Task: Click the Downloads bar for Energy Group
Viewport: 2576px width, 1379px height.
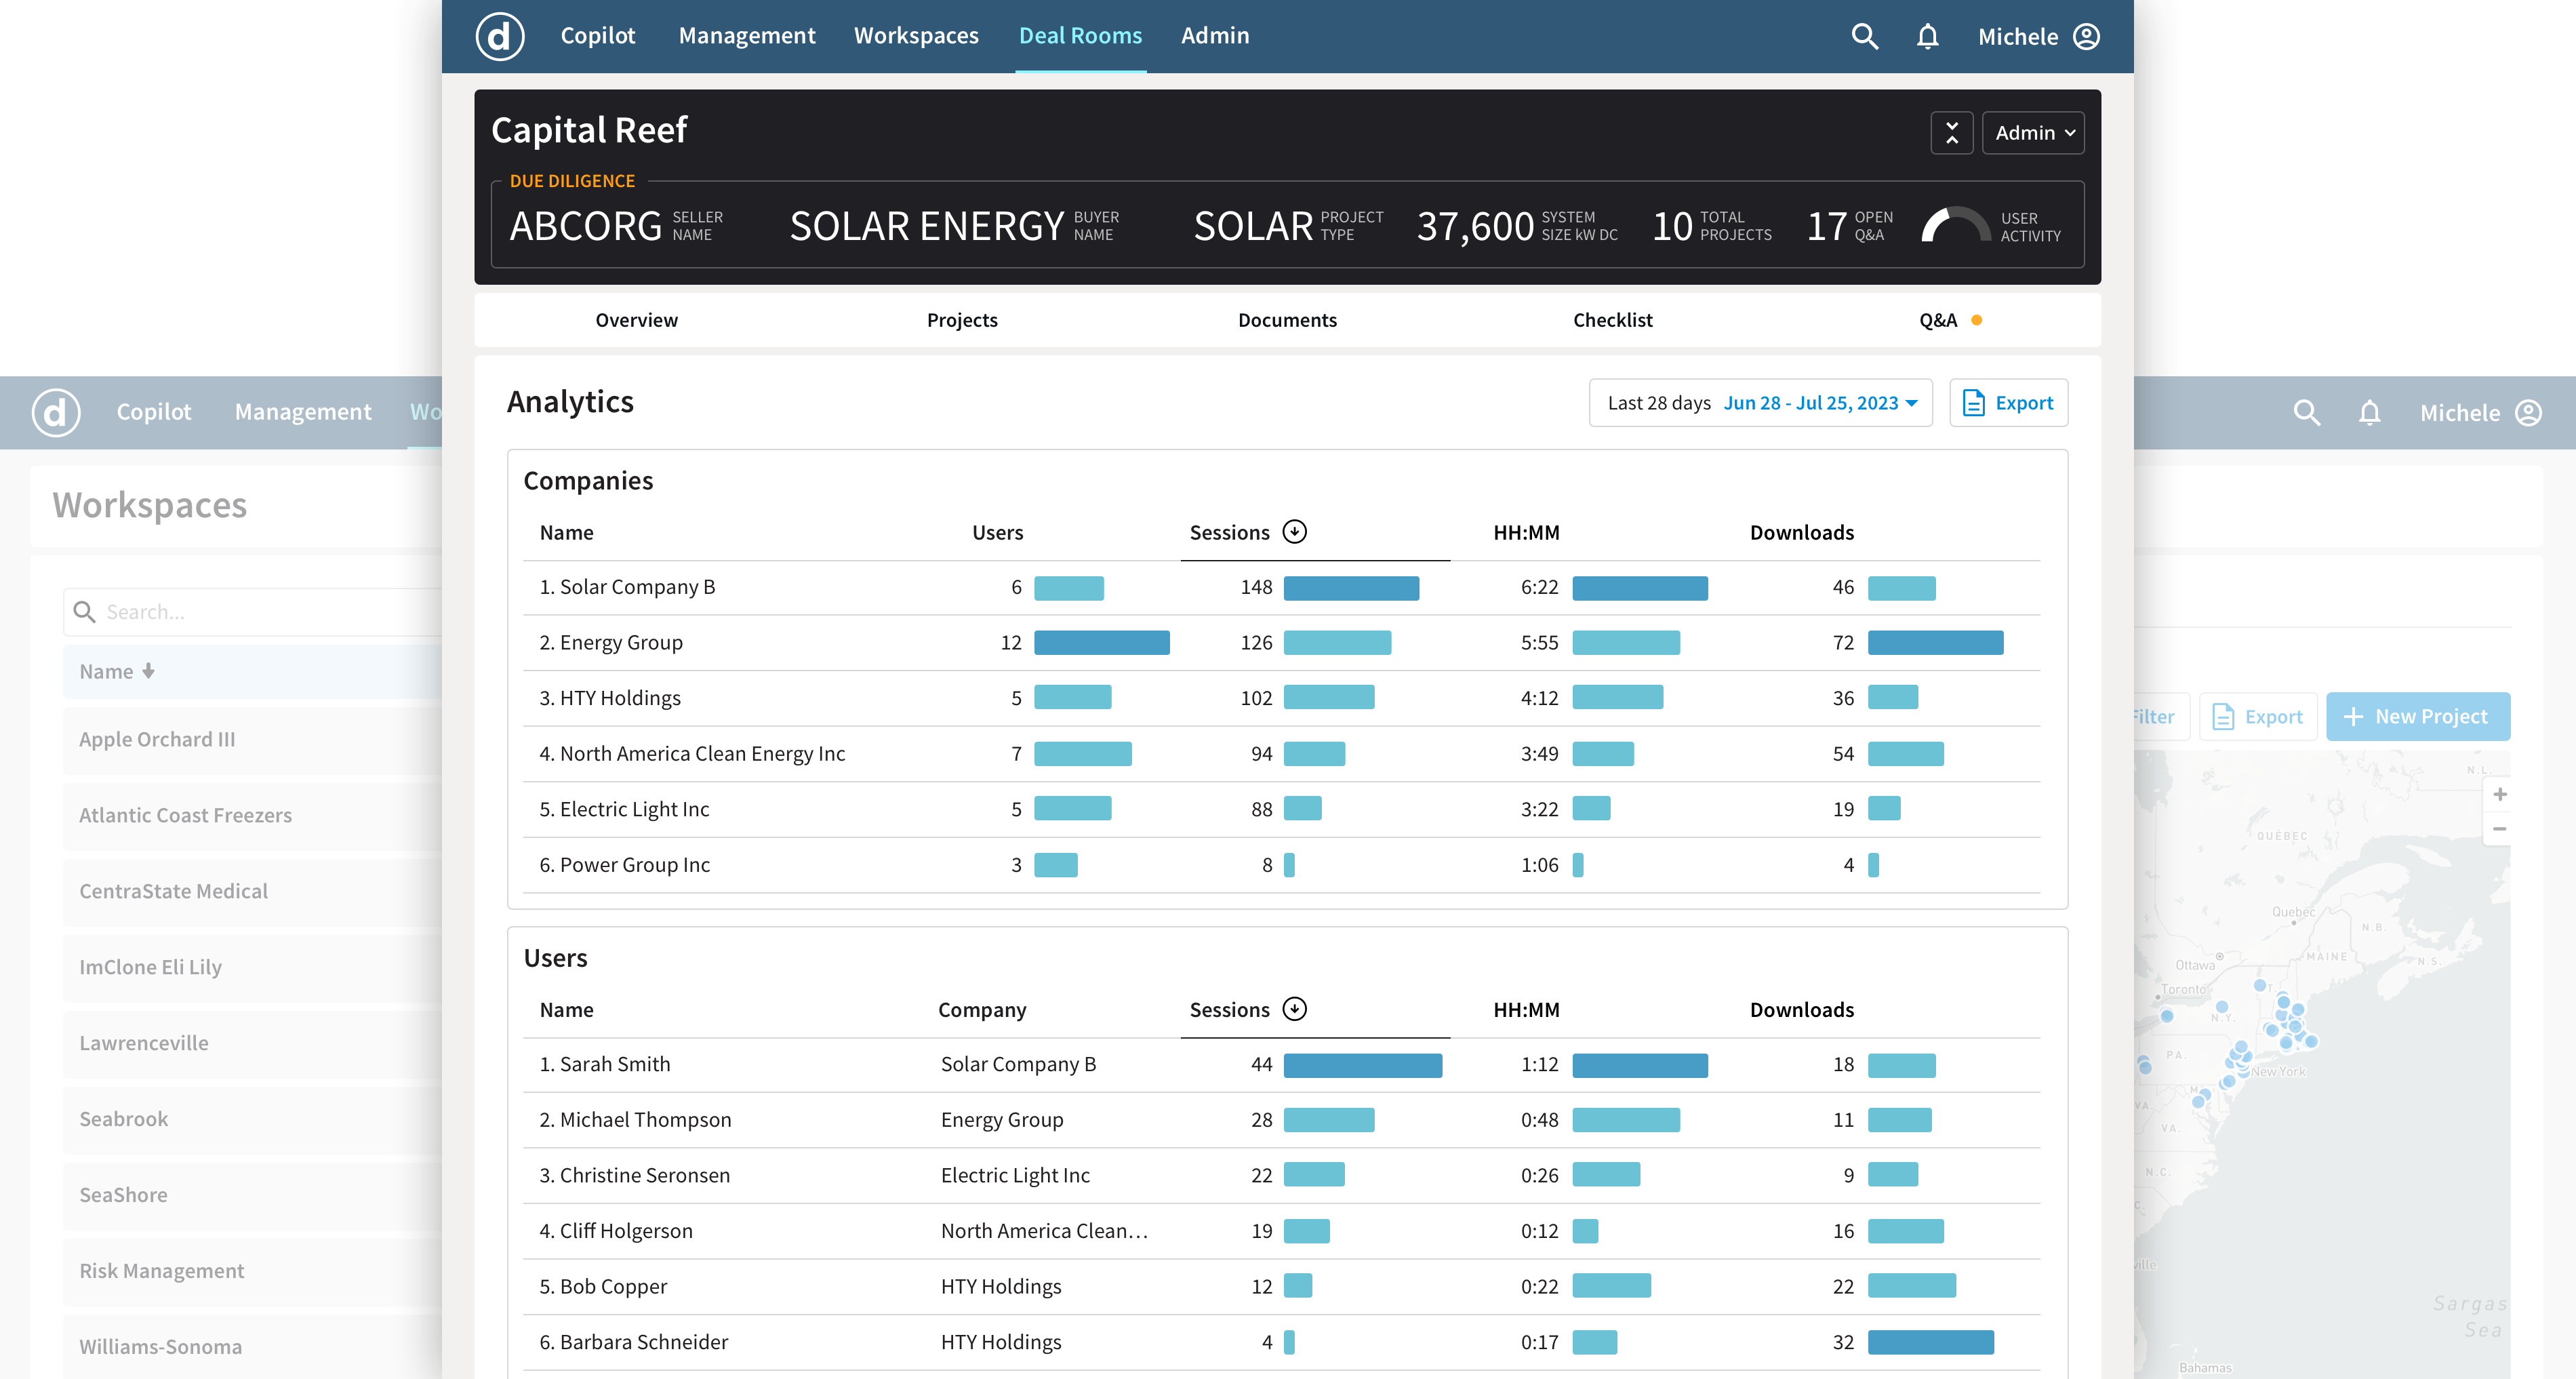Action: (1935, 642)
